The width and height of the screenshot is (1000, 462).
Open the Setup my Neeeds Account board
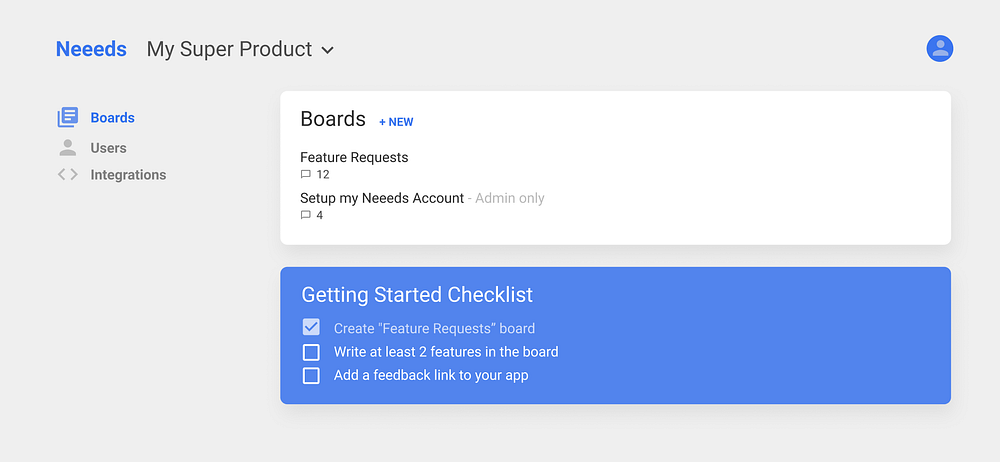(382, 198)
